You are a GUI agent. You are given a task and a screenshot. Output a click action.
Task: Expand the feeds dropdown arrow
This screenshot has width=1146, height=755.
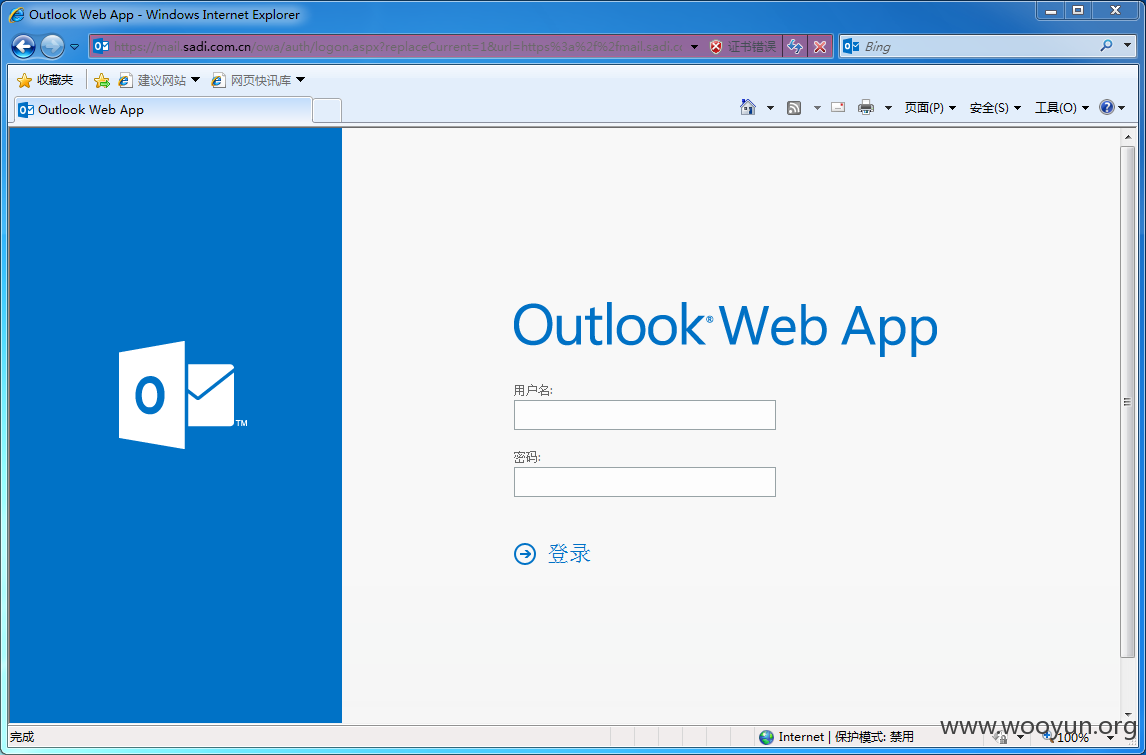817,108
